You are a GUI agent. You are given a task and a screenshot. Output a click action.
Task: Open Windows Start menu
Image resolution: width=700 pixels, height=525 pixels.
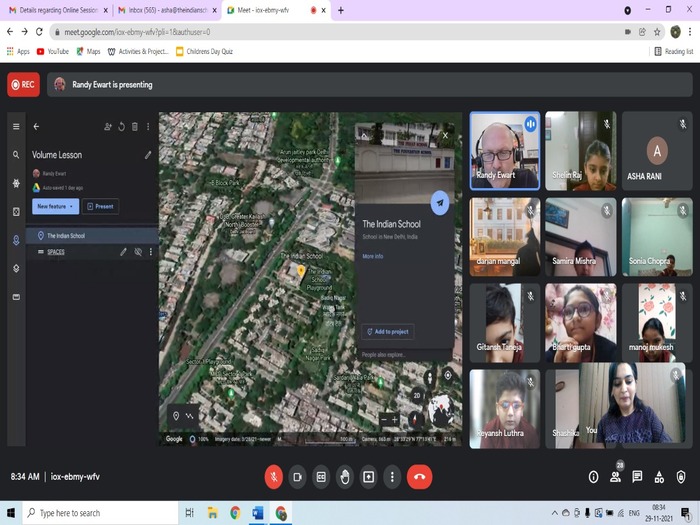click(11, 513)
